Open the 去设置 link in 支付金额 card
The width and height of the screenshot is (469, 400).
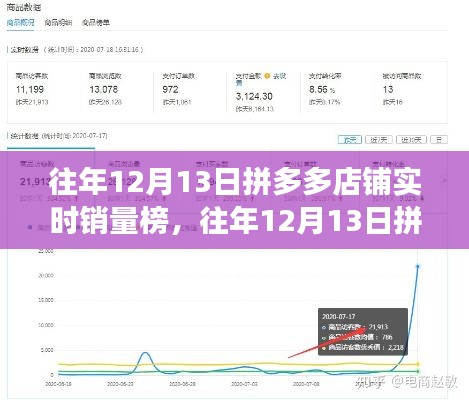click(261, 79)
